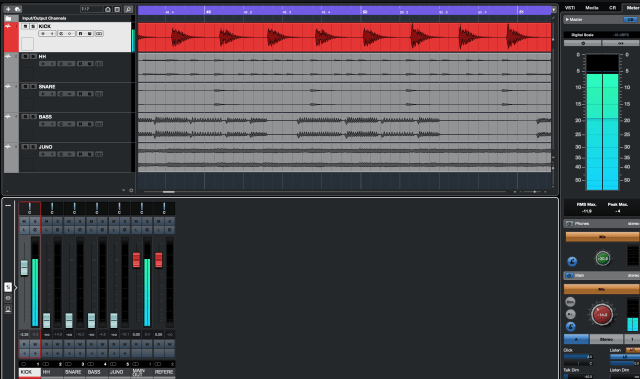Expand the mixer left zone arrow
The width and height of the screenshot is (640, 379).
click(x=16, y=288)
